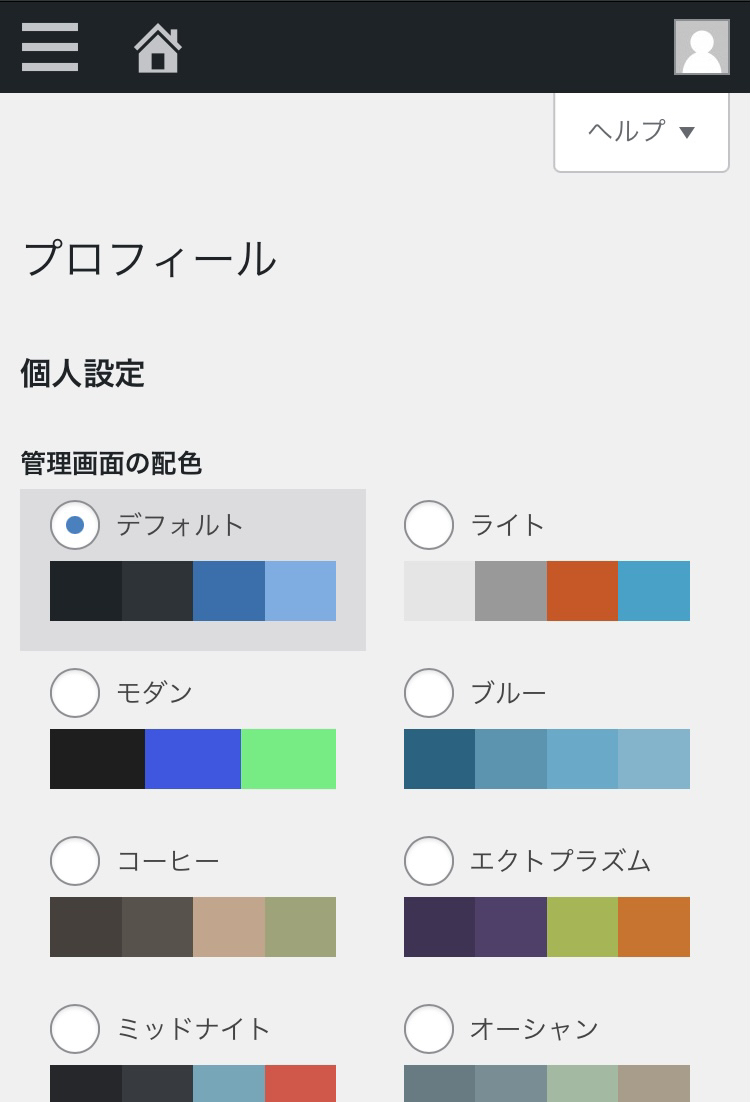The height and width of the screenshot is (1102, 750).
Task: Click the オーシャン label text
Action: coord(534,1029)
